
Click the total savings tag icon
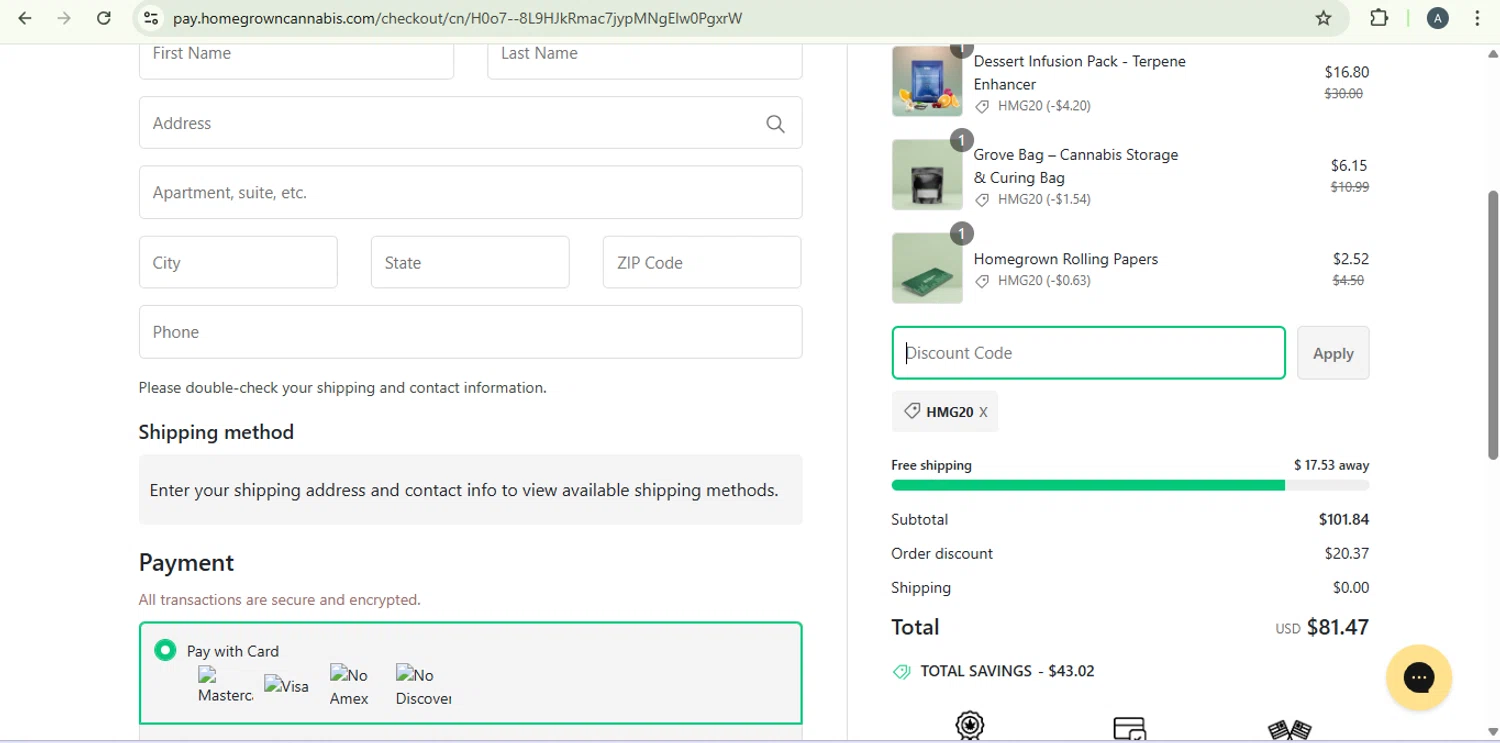tap(901, 672)
